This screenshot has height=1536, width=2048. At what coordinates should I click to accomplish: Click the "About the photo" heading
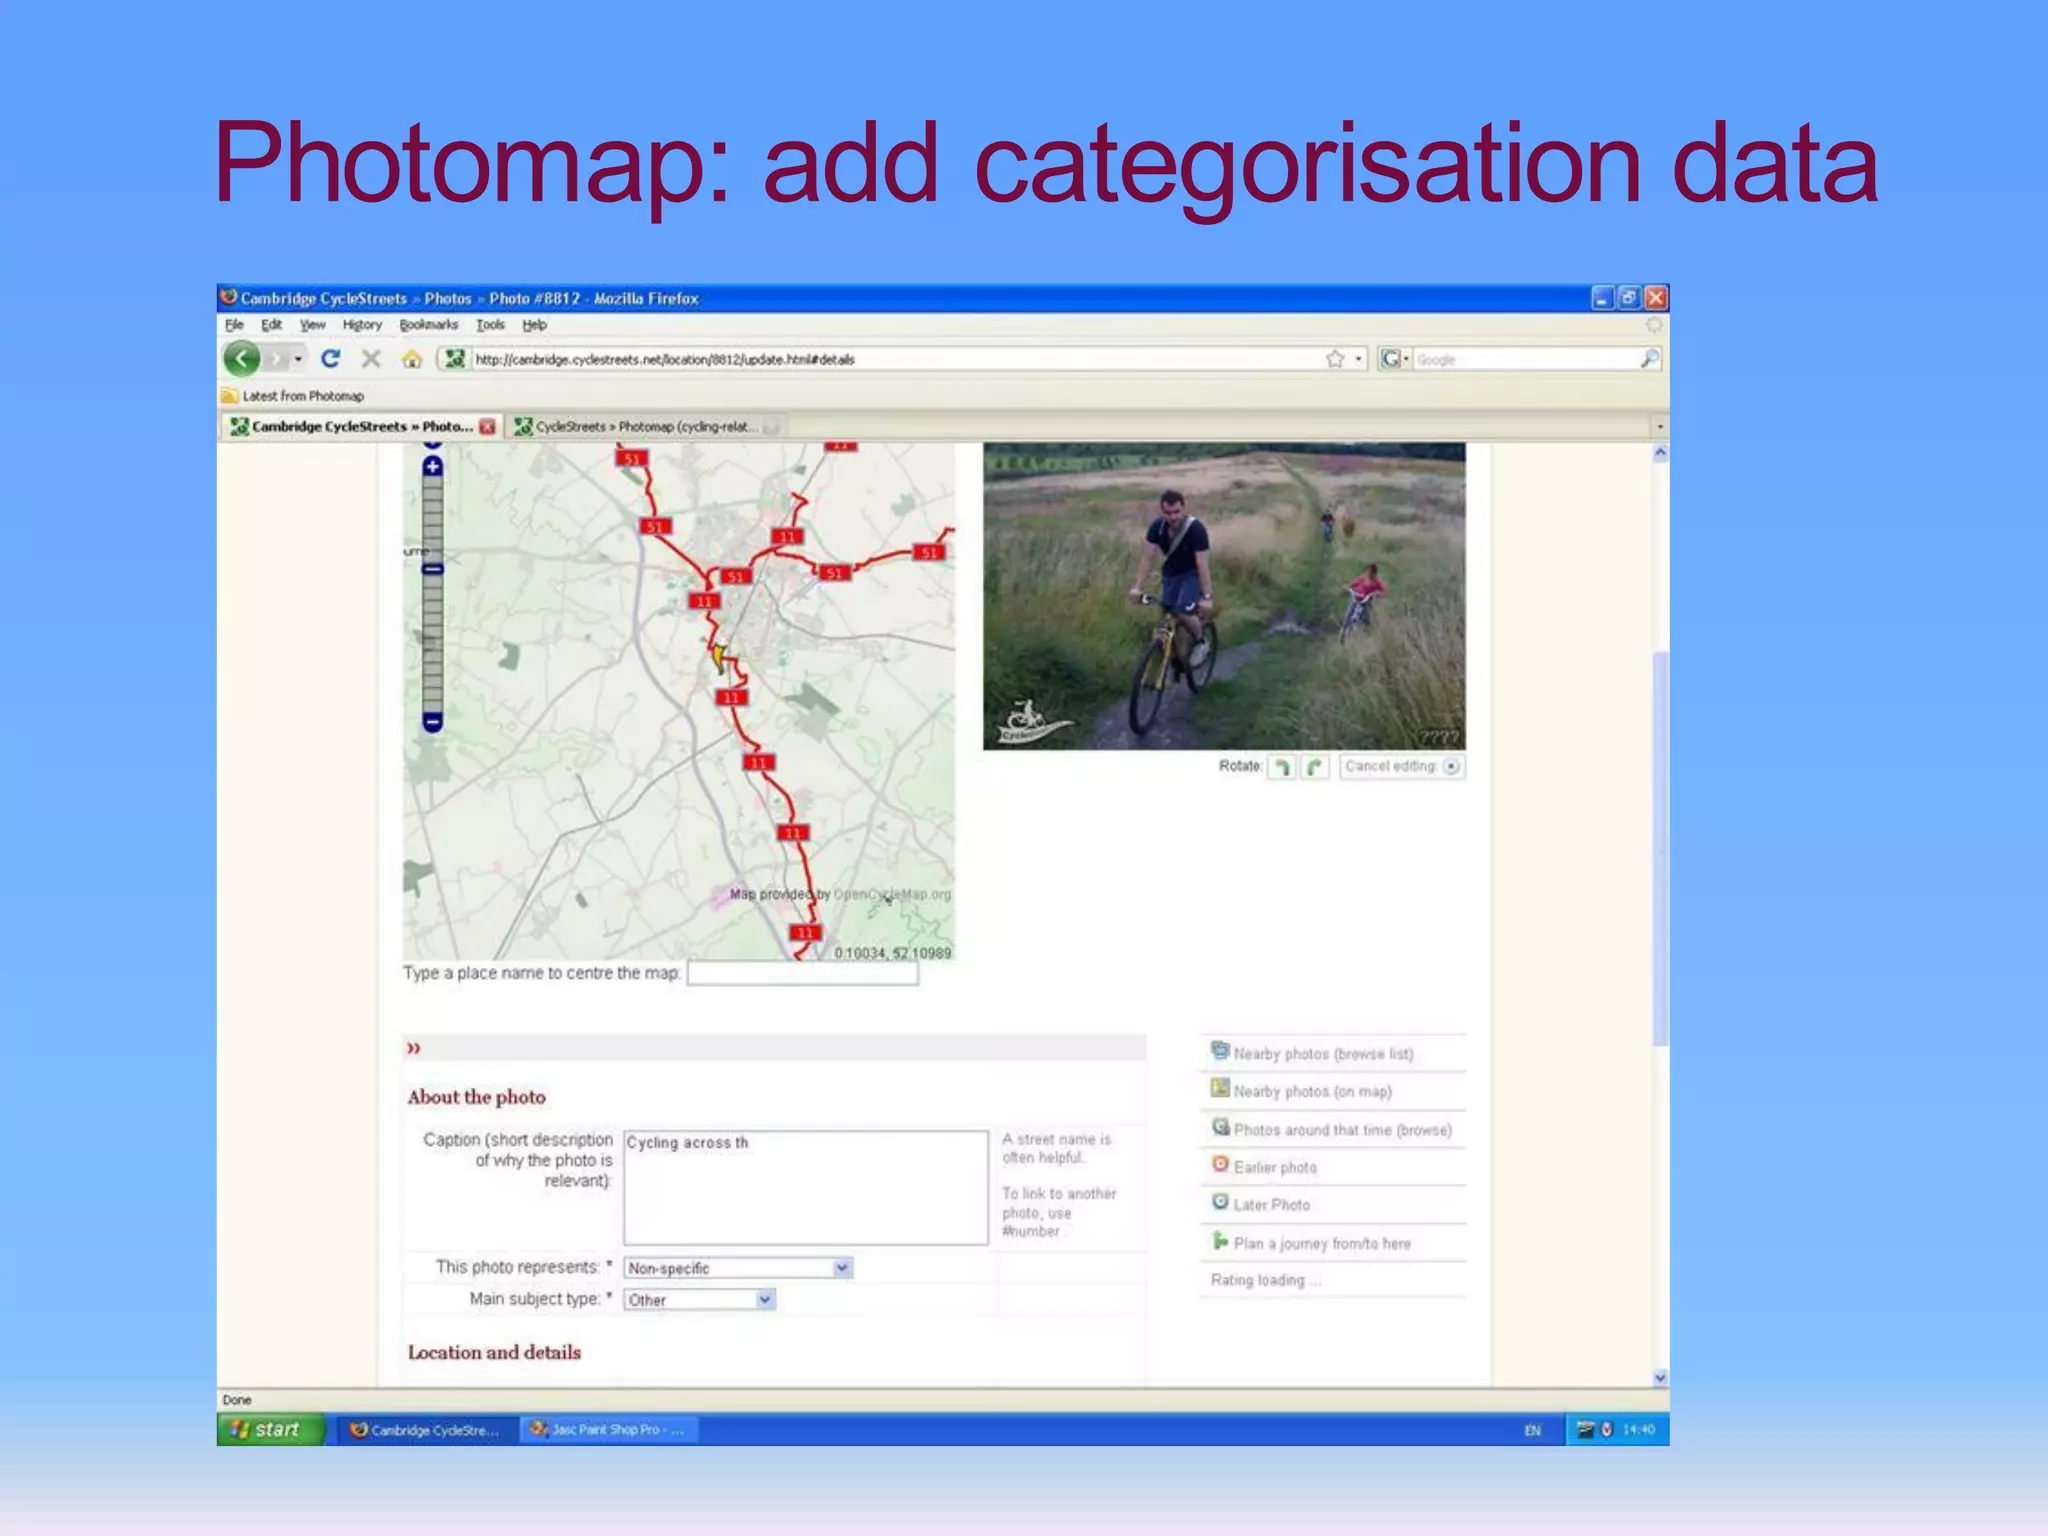tap(477, 1097)
